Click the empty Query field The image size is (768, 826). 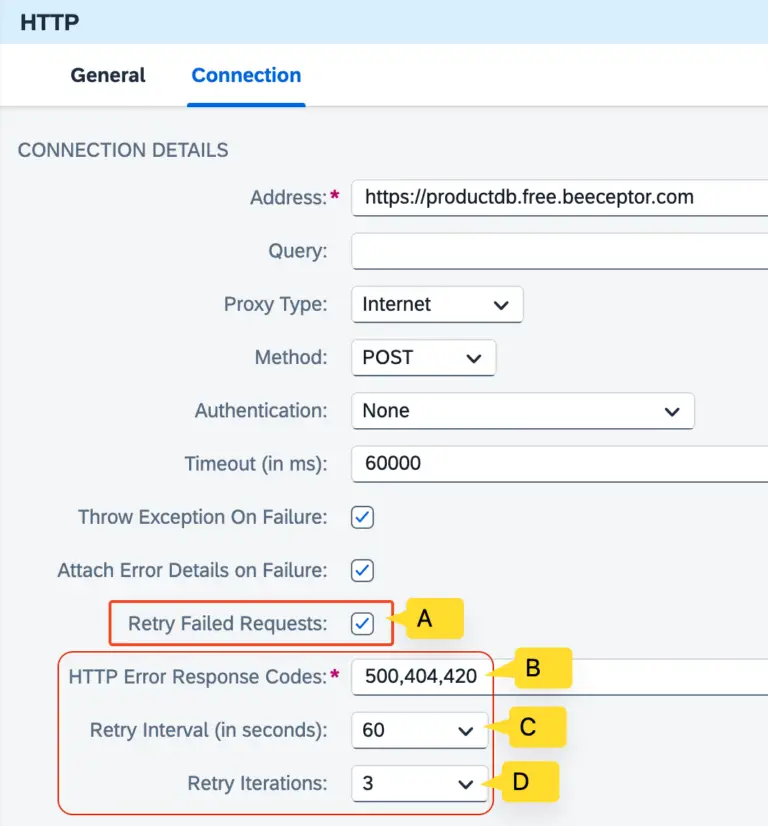coord(550,251)
